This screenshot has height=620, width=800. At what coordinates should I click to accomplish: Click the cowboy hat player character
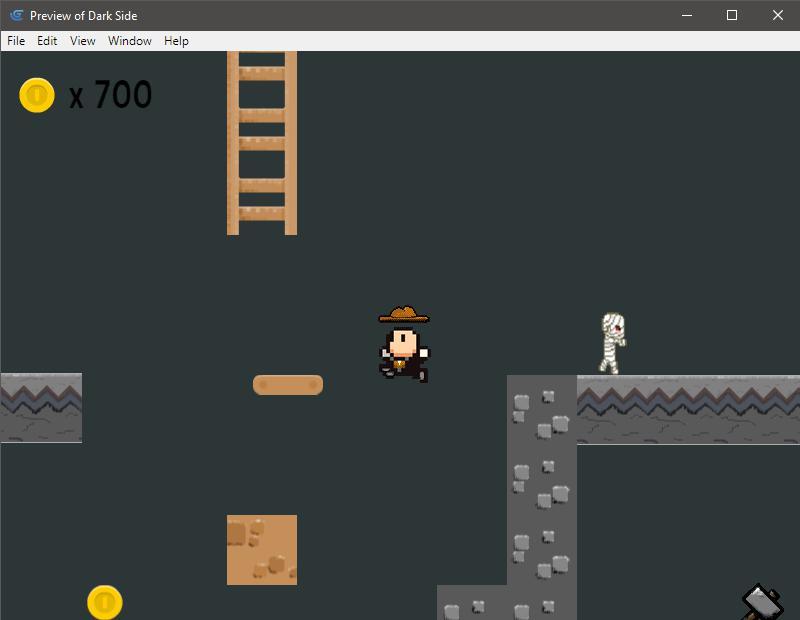(404, 344)
